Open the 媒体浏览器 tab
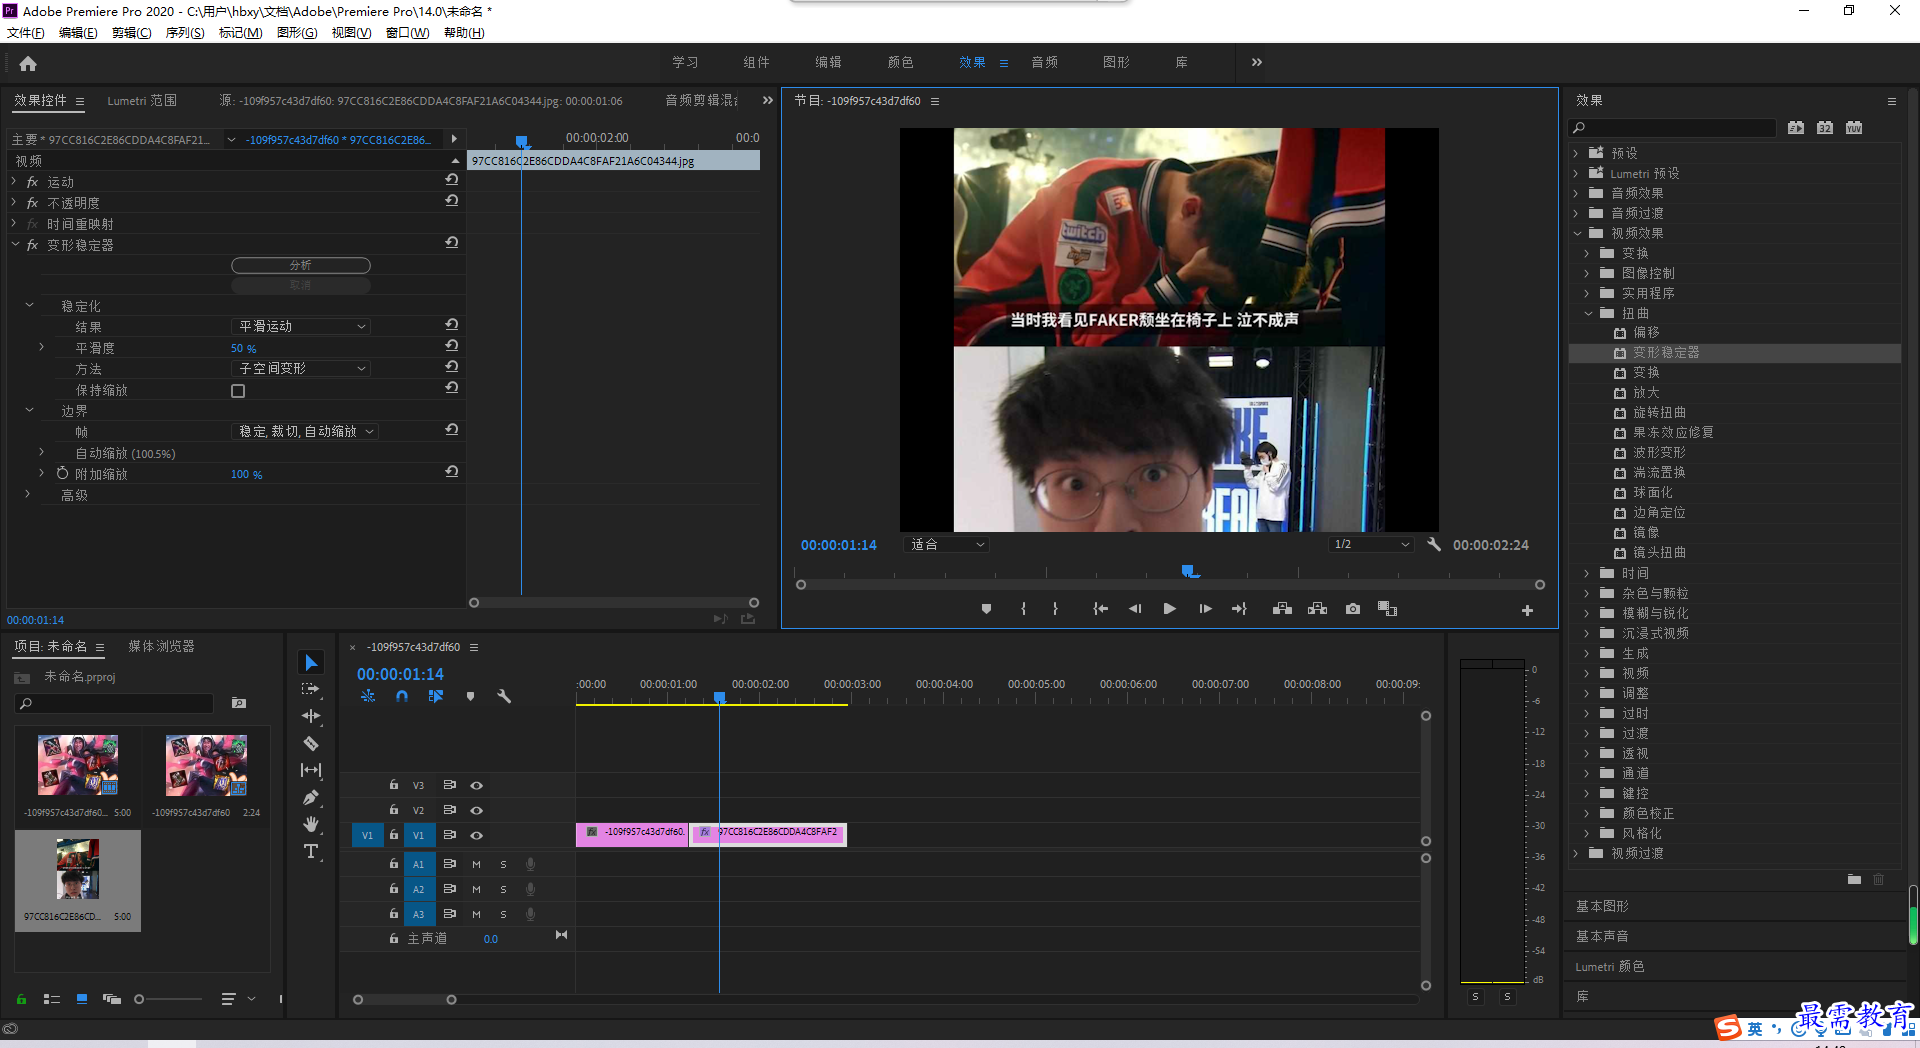Viewport: 1920px width, 1048px height. (x=161, y=647)
